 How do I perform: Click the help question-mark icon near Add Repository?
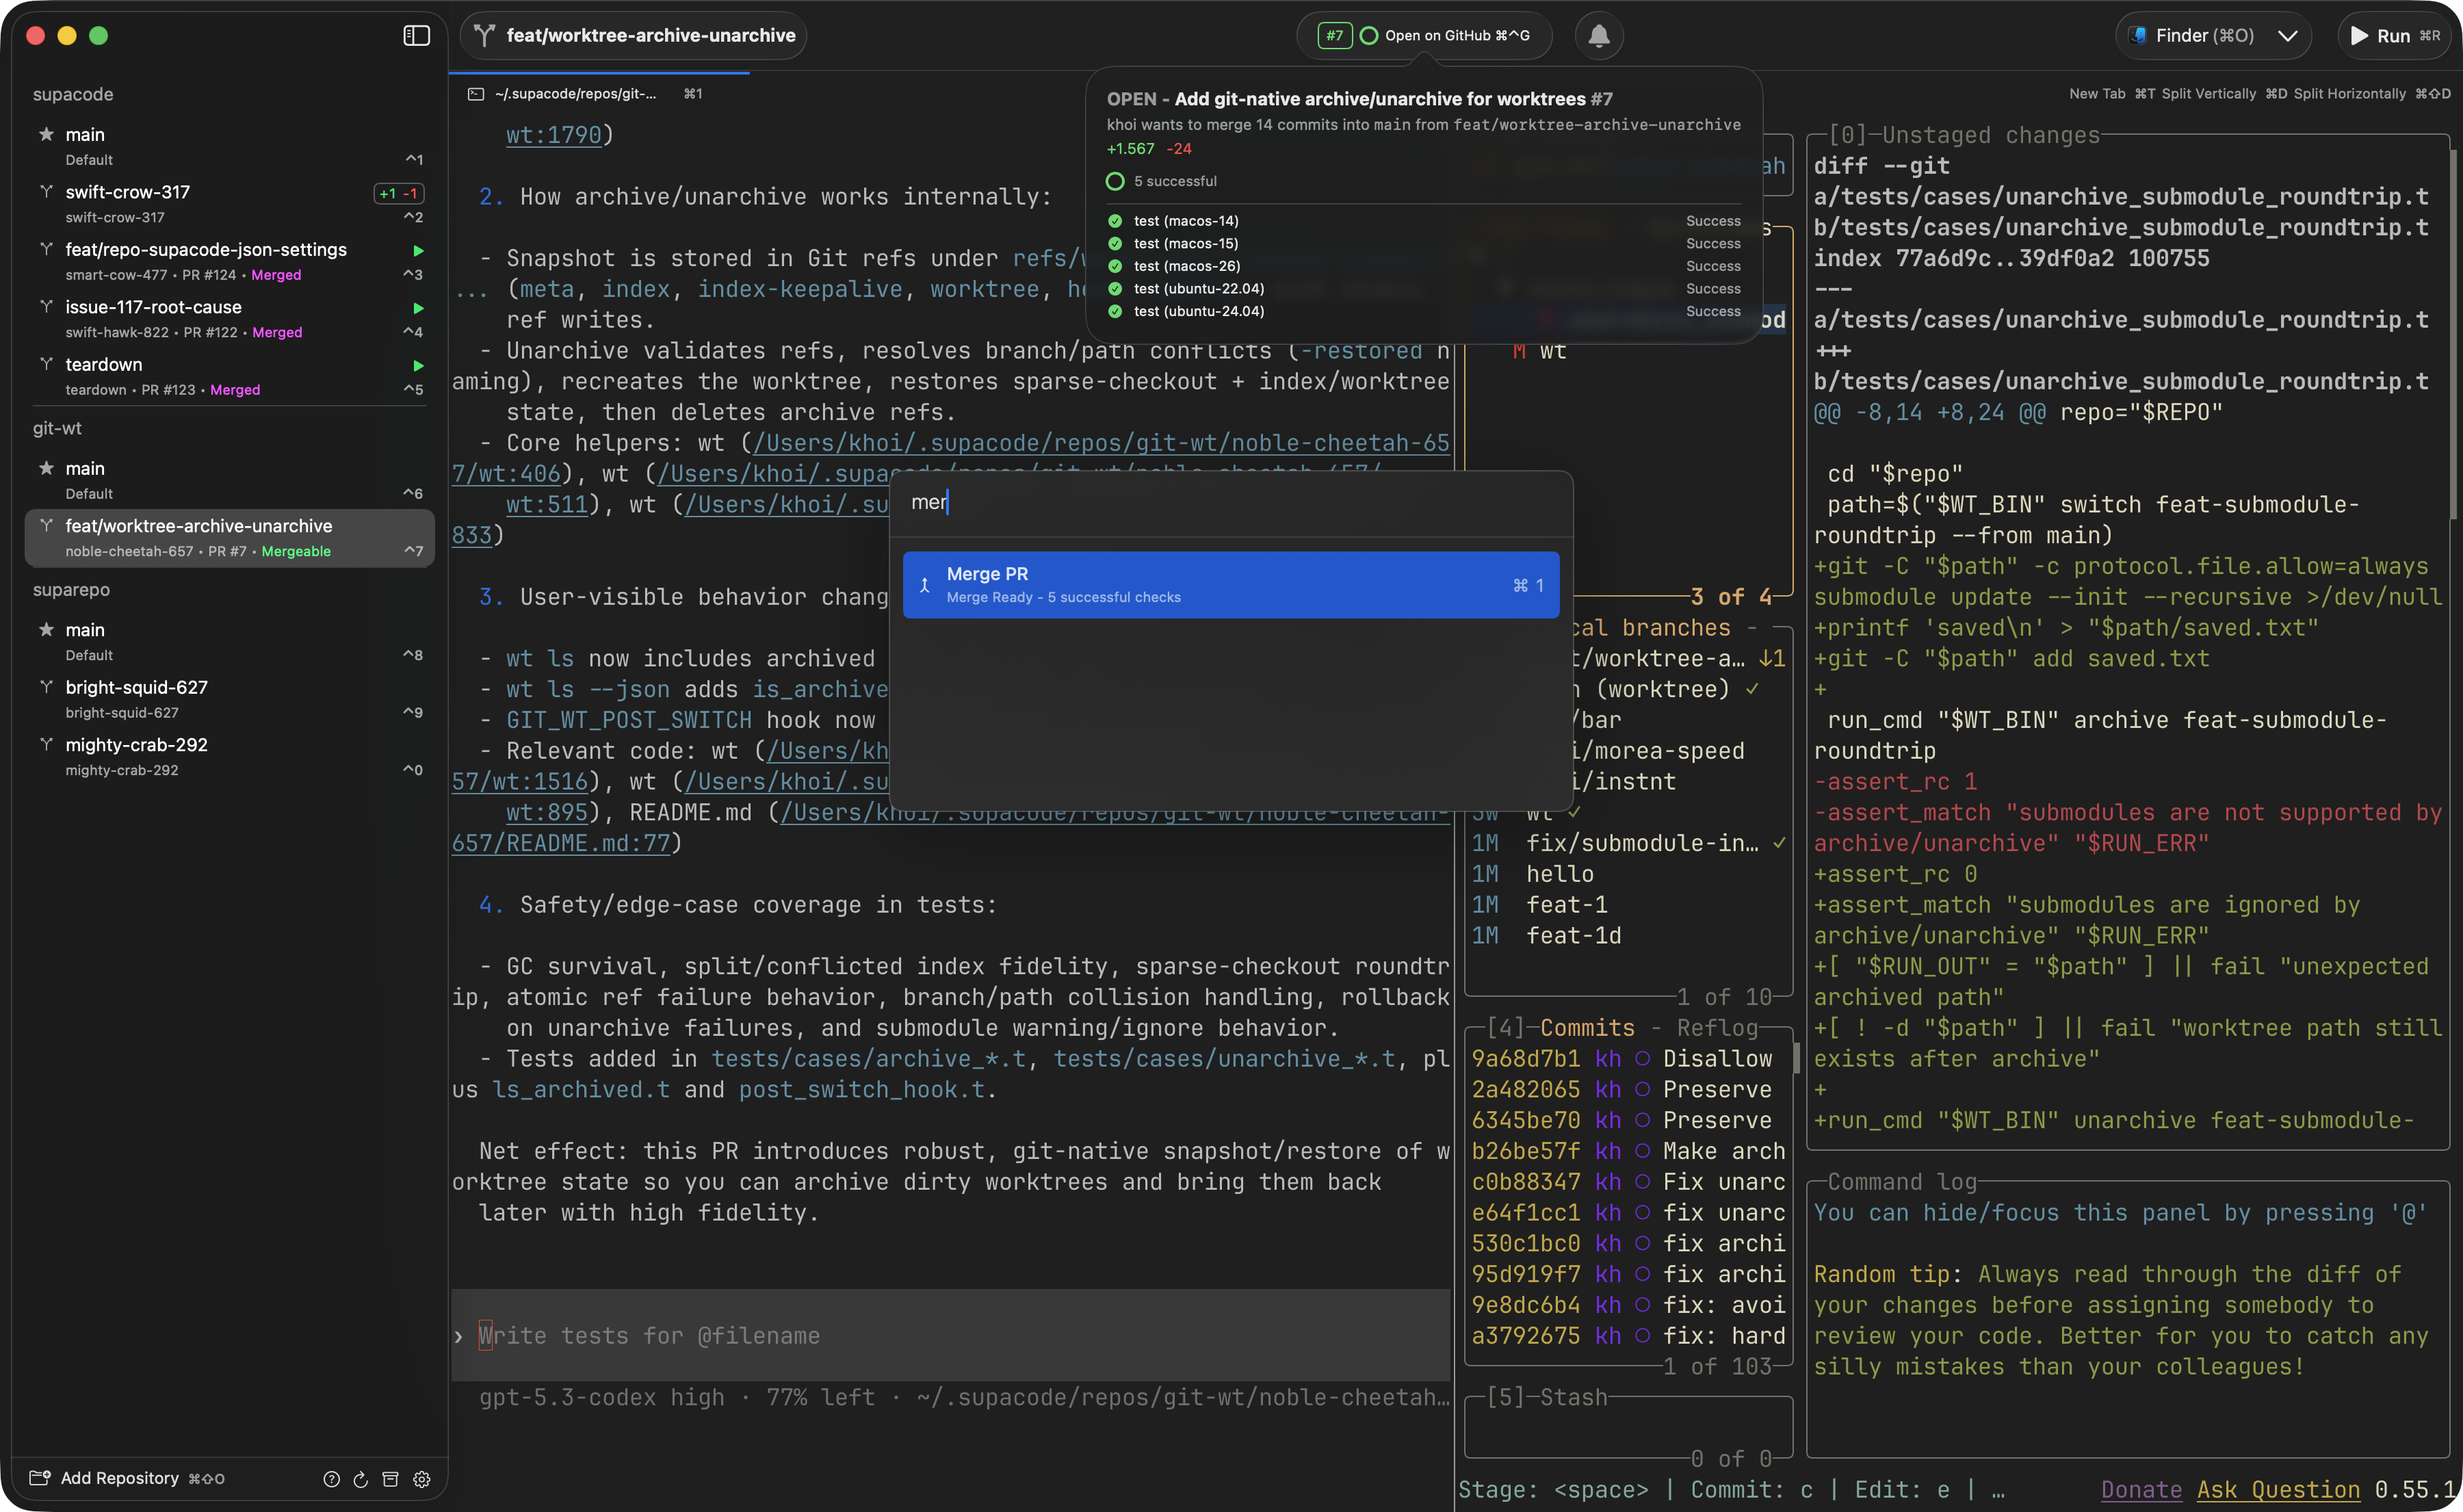pyautogui.click(x=331, y=1479)
